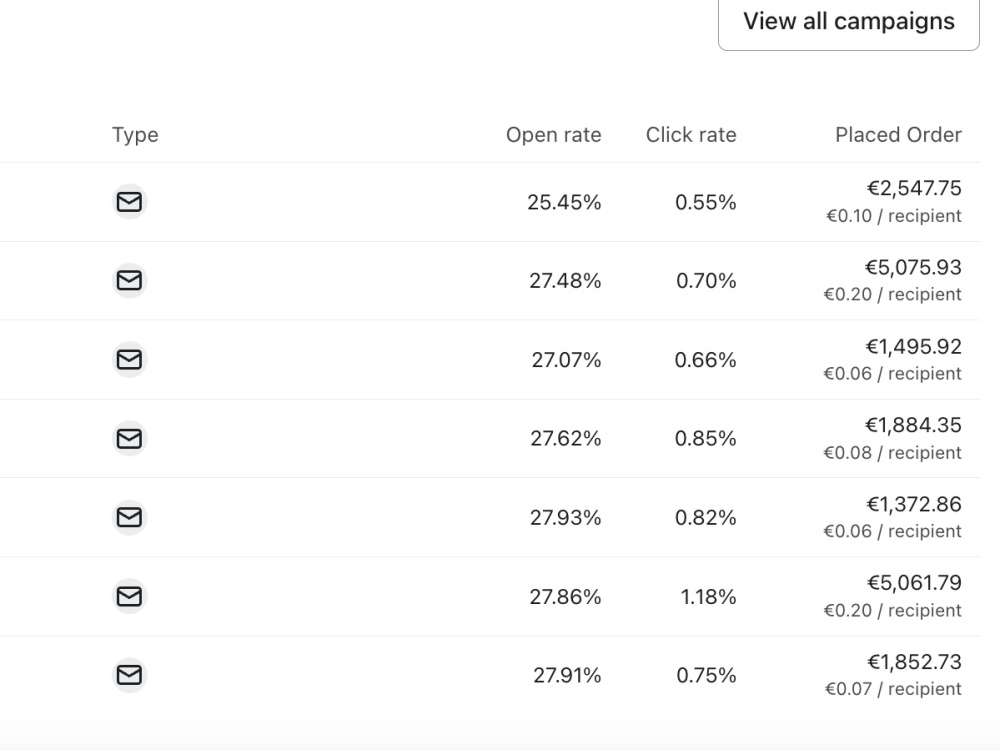
Task: Select the €5,075.93 placed order value
Action: (913, 267)
